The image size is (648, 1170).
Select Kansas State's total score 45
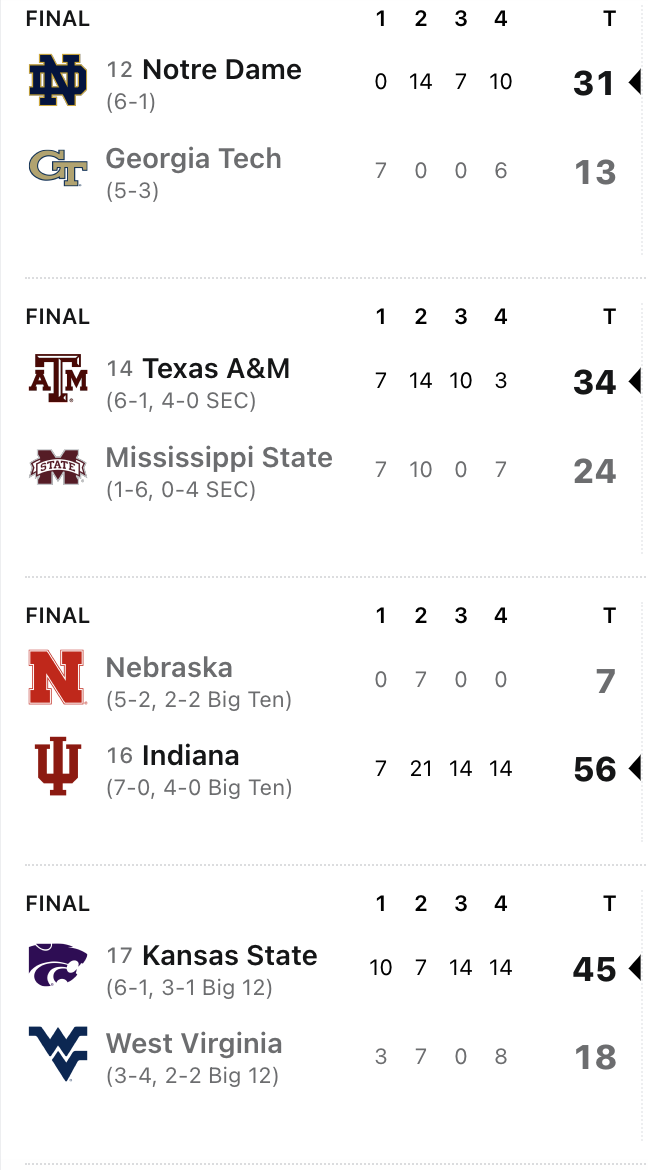pyautogui.click(x=594, y=969)
